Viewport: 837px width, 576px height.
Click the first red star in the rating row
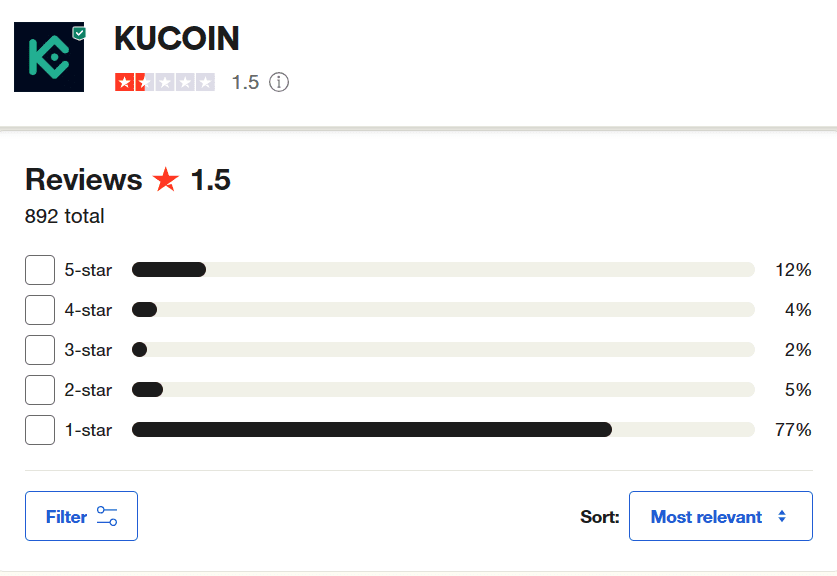(126, 82)
